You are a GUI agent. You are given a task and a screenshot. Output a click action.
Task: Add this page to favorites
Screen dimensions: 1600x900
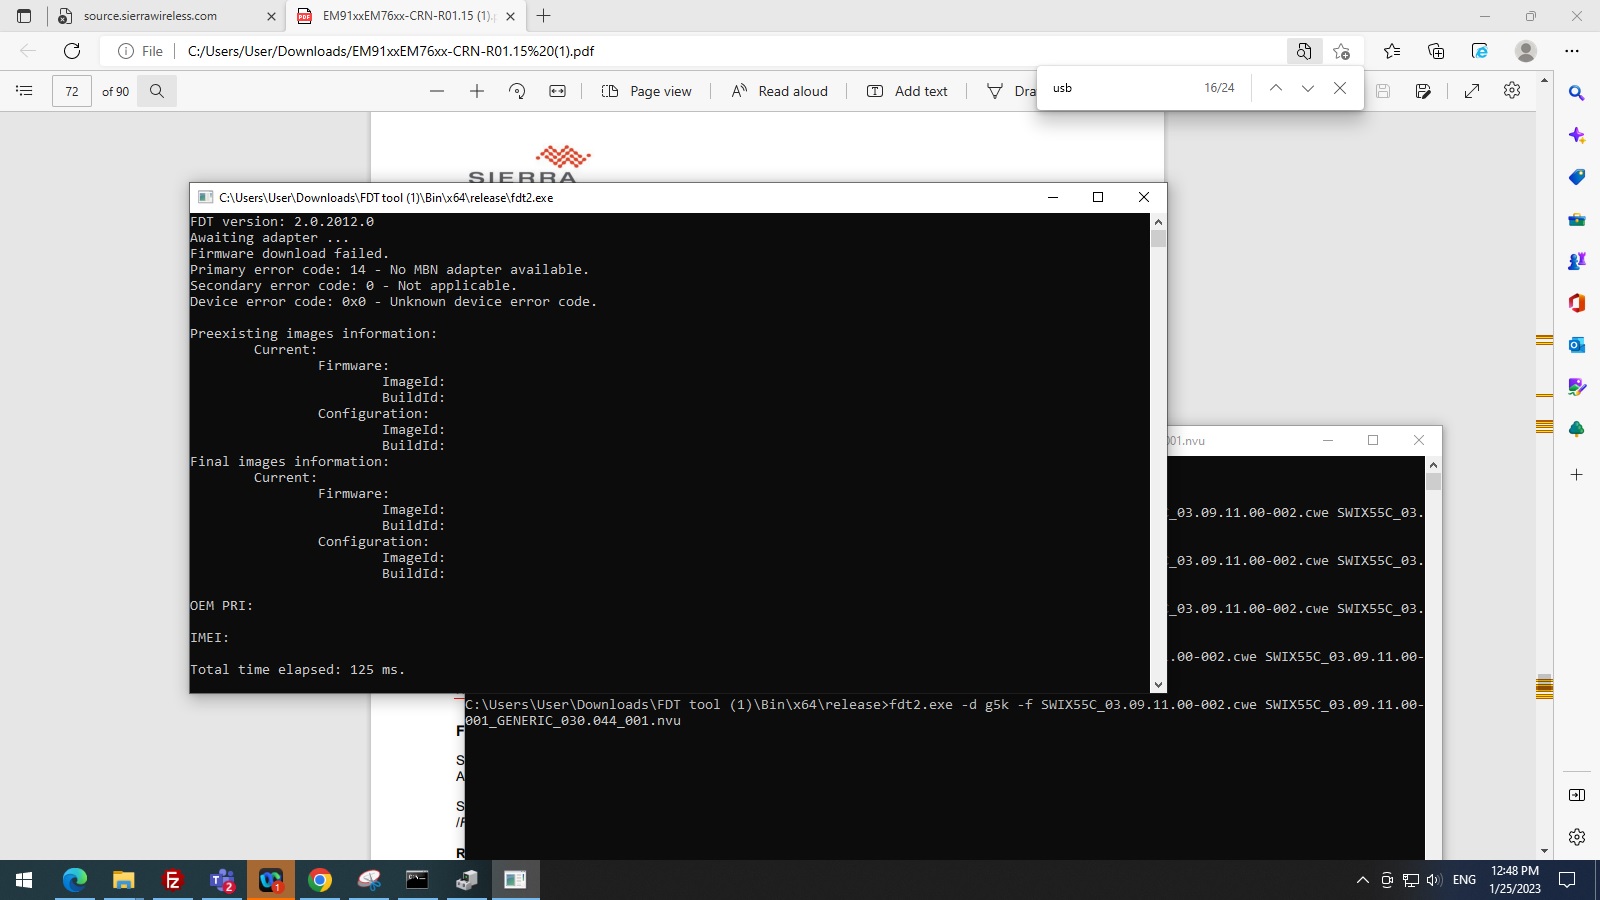click(x=1342, y=51)
